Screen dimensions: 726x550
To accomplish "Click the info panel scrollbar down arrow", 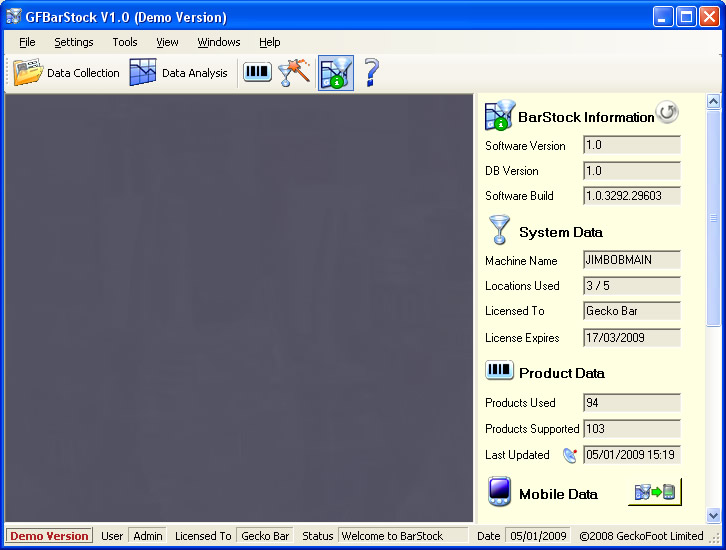I will (x=713, y=515).
